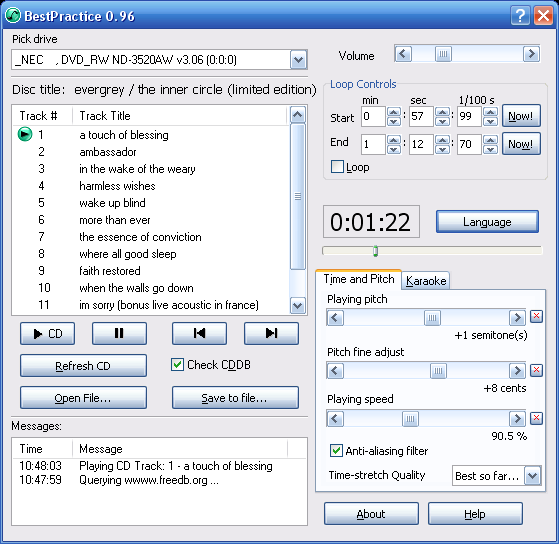Set loop End with Now! button
Viewport: 559px width, 544px height.
(x=521, y=144)
